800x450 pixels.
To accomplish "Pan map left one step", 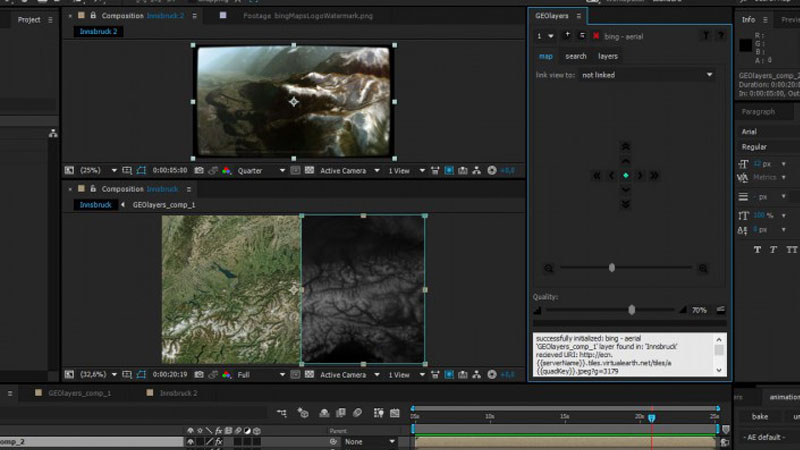I will (x=611, y=176).
